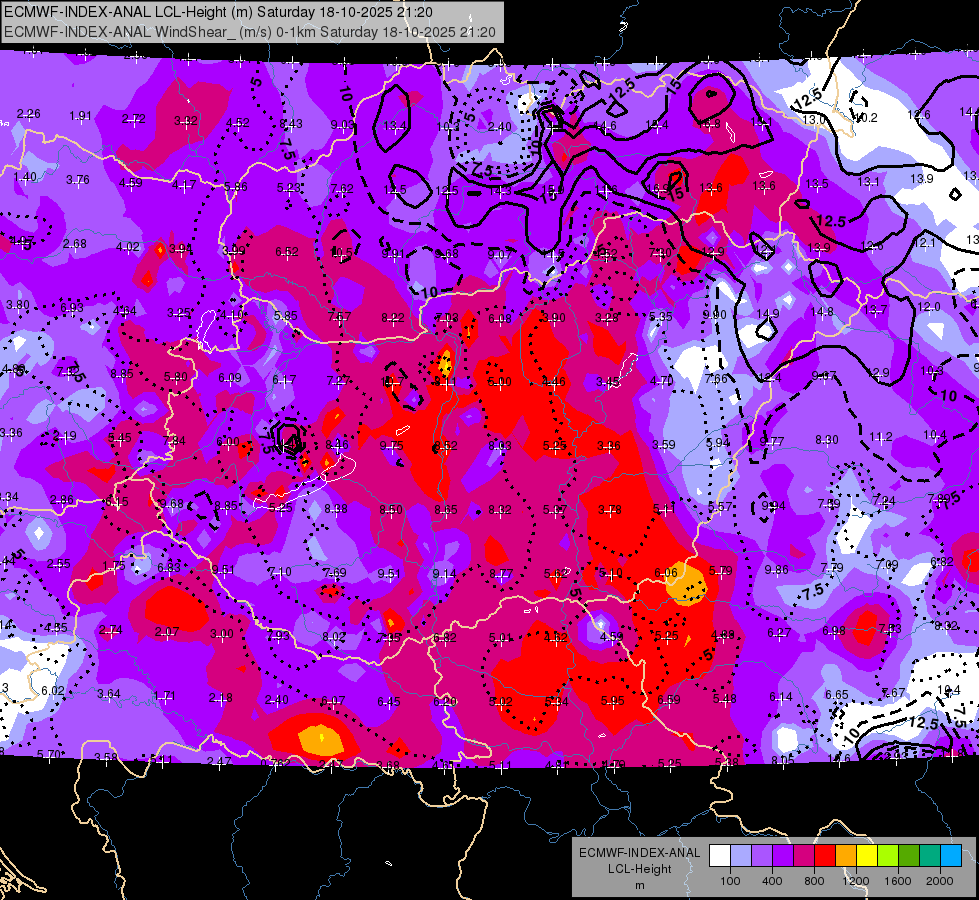Click the grid value 5.85
Viewport: 979px width, 900px height.
(x=285, y=315)
